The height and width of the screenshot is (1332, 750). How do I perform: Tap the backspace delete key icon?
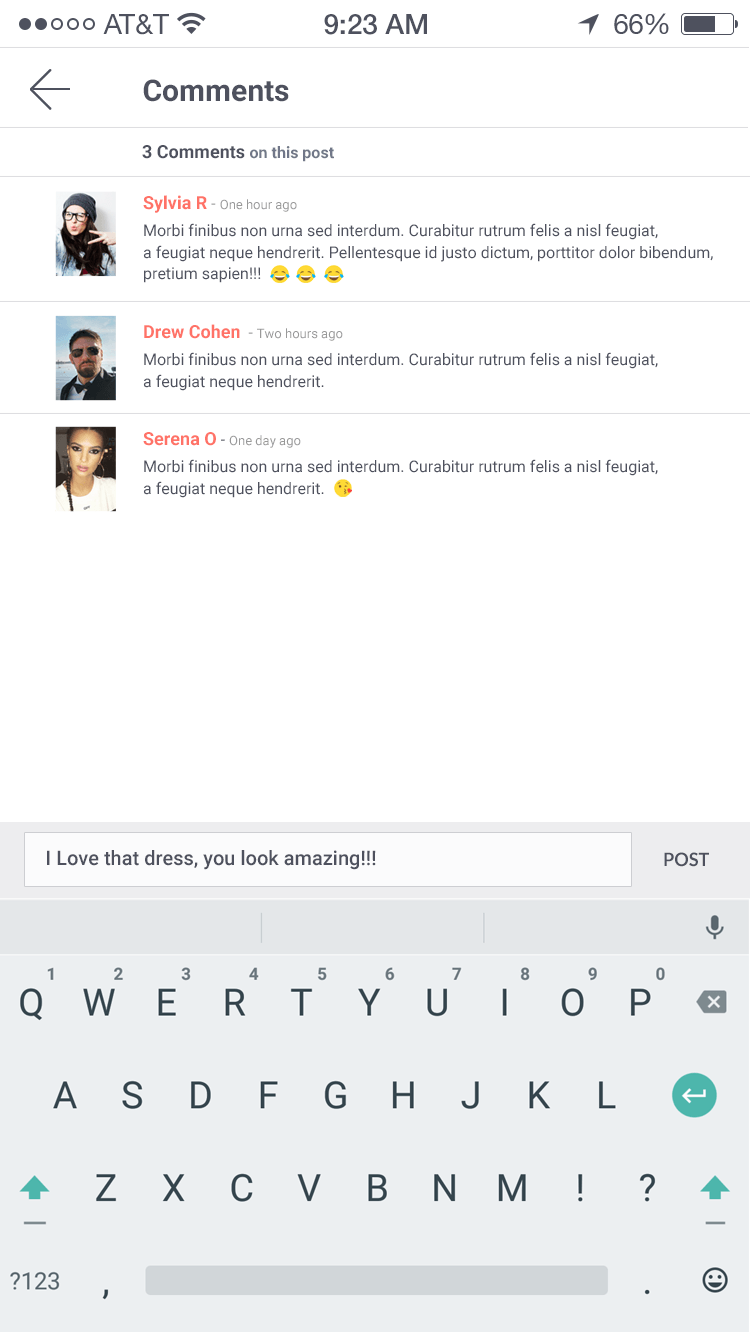click(711, 1002)
